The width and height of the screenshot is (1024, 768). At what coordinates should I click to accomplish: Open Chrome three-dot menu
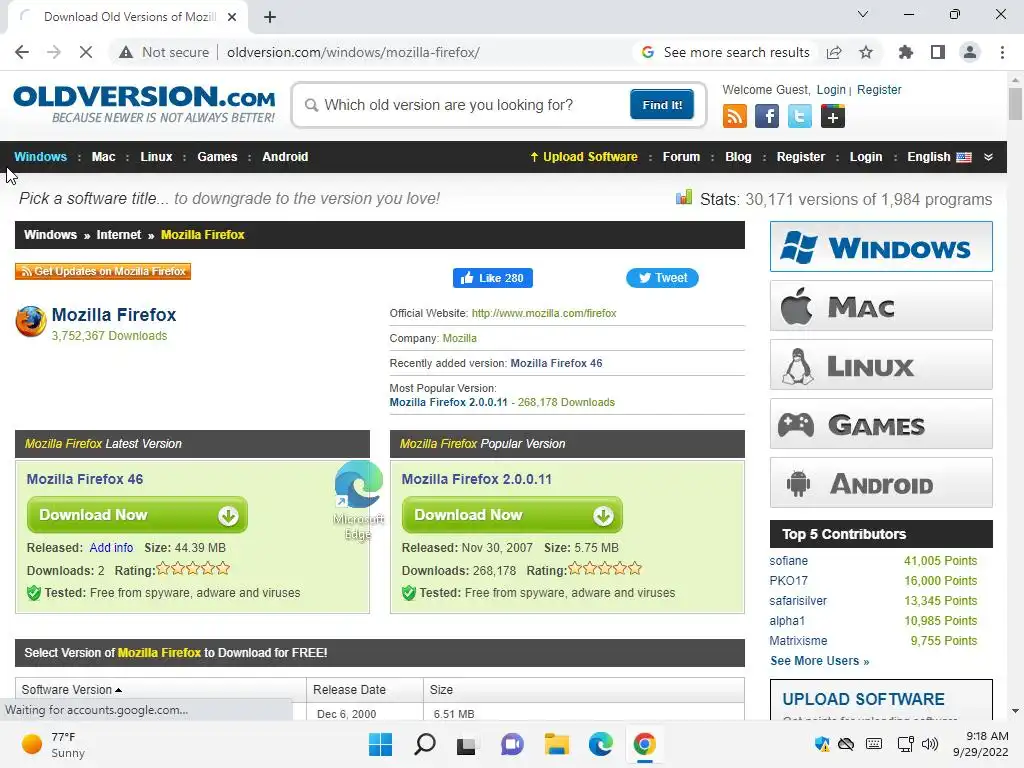1002,52
